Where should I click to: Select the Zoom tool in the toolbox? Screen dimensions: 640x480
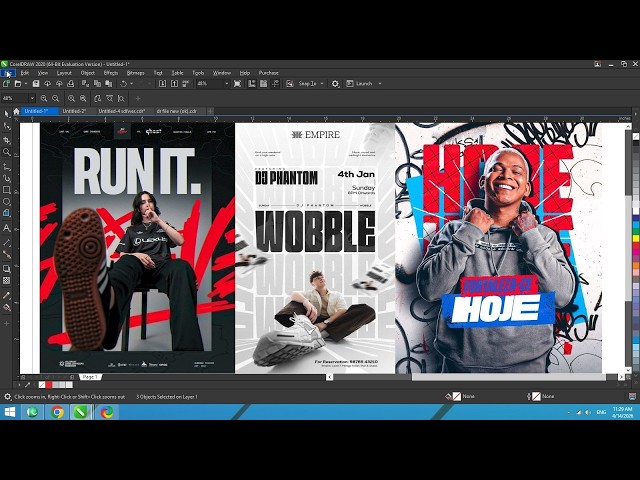[7, 152]
